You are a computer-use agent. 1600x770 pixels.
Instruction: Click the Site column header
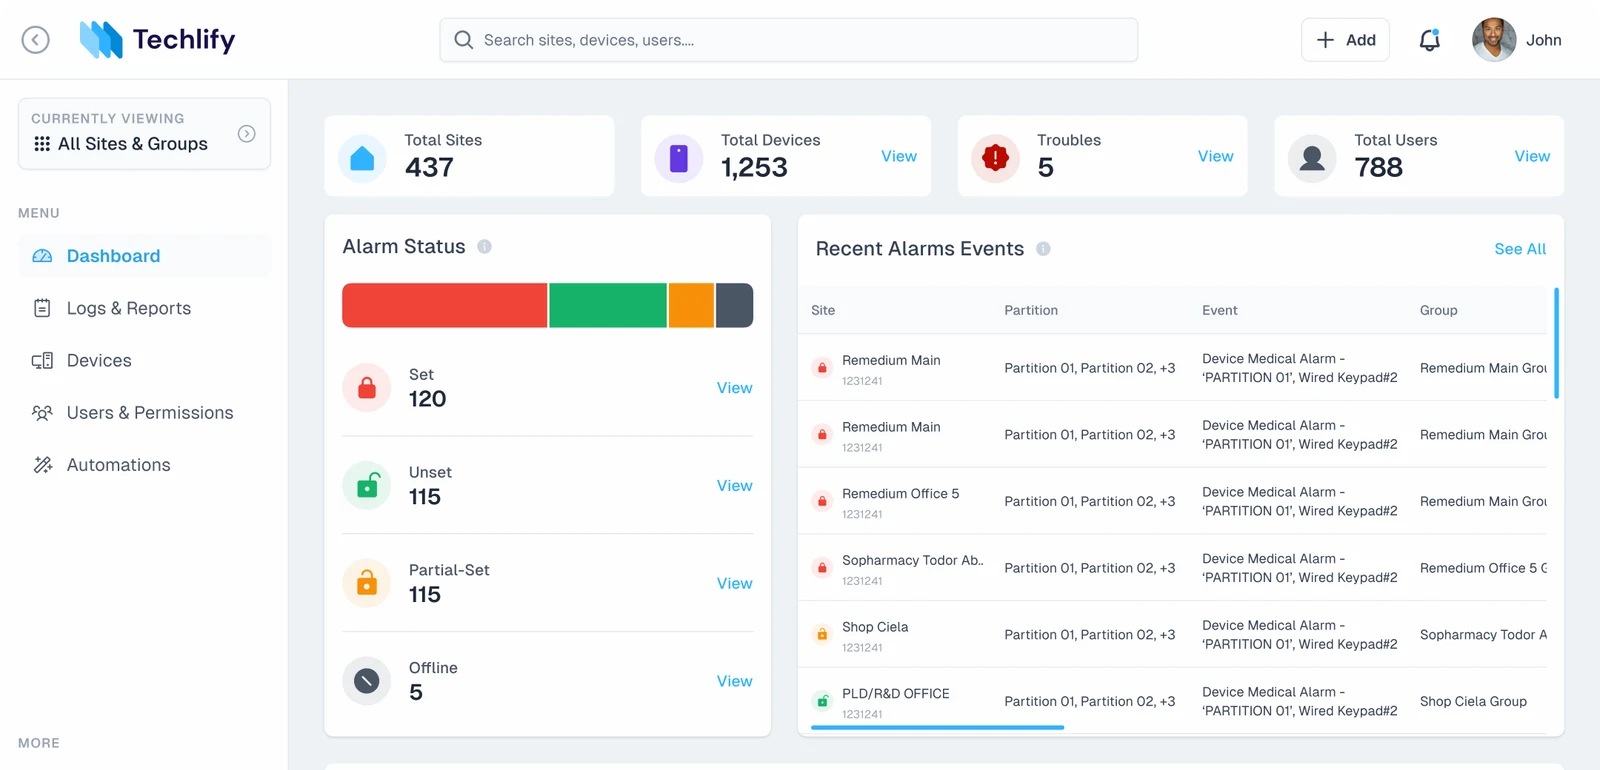coord(823,310)
